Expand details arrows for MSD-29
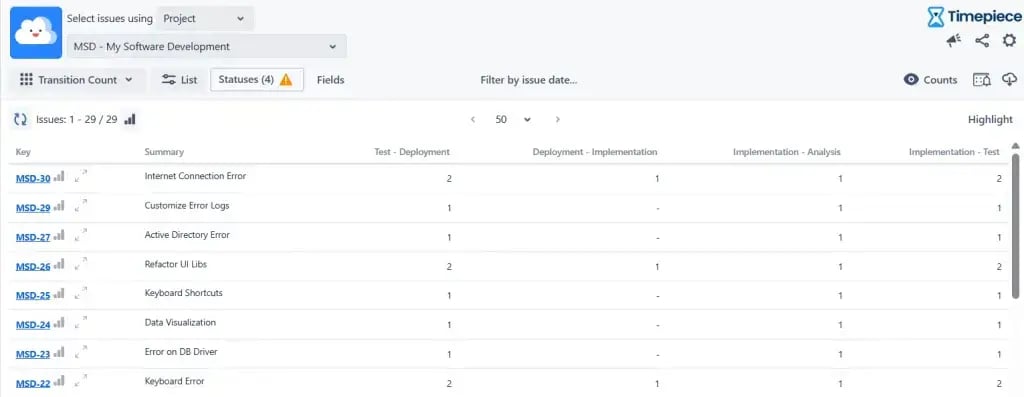The image size is (1024, 397). (81, 206)
